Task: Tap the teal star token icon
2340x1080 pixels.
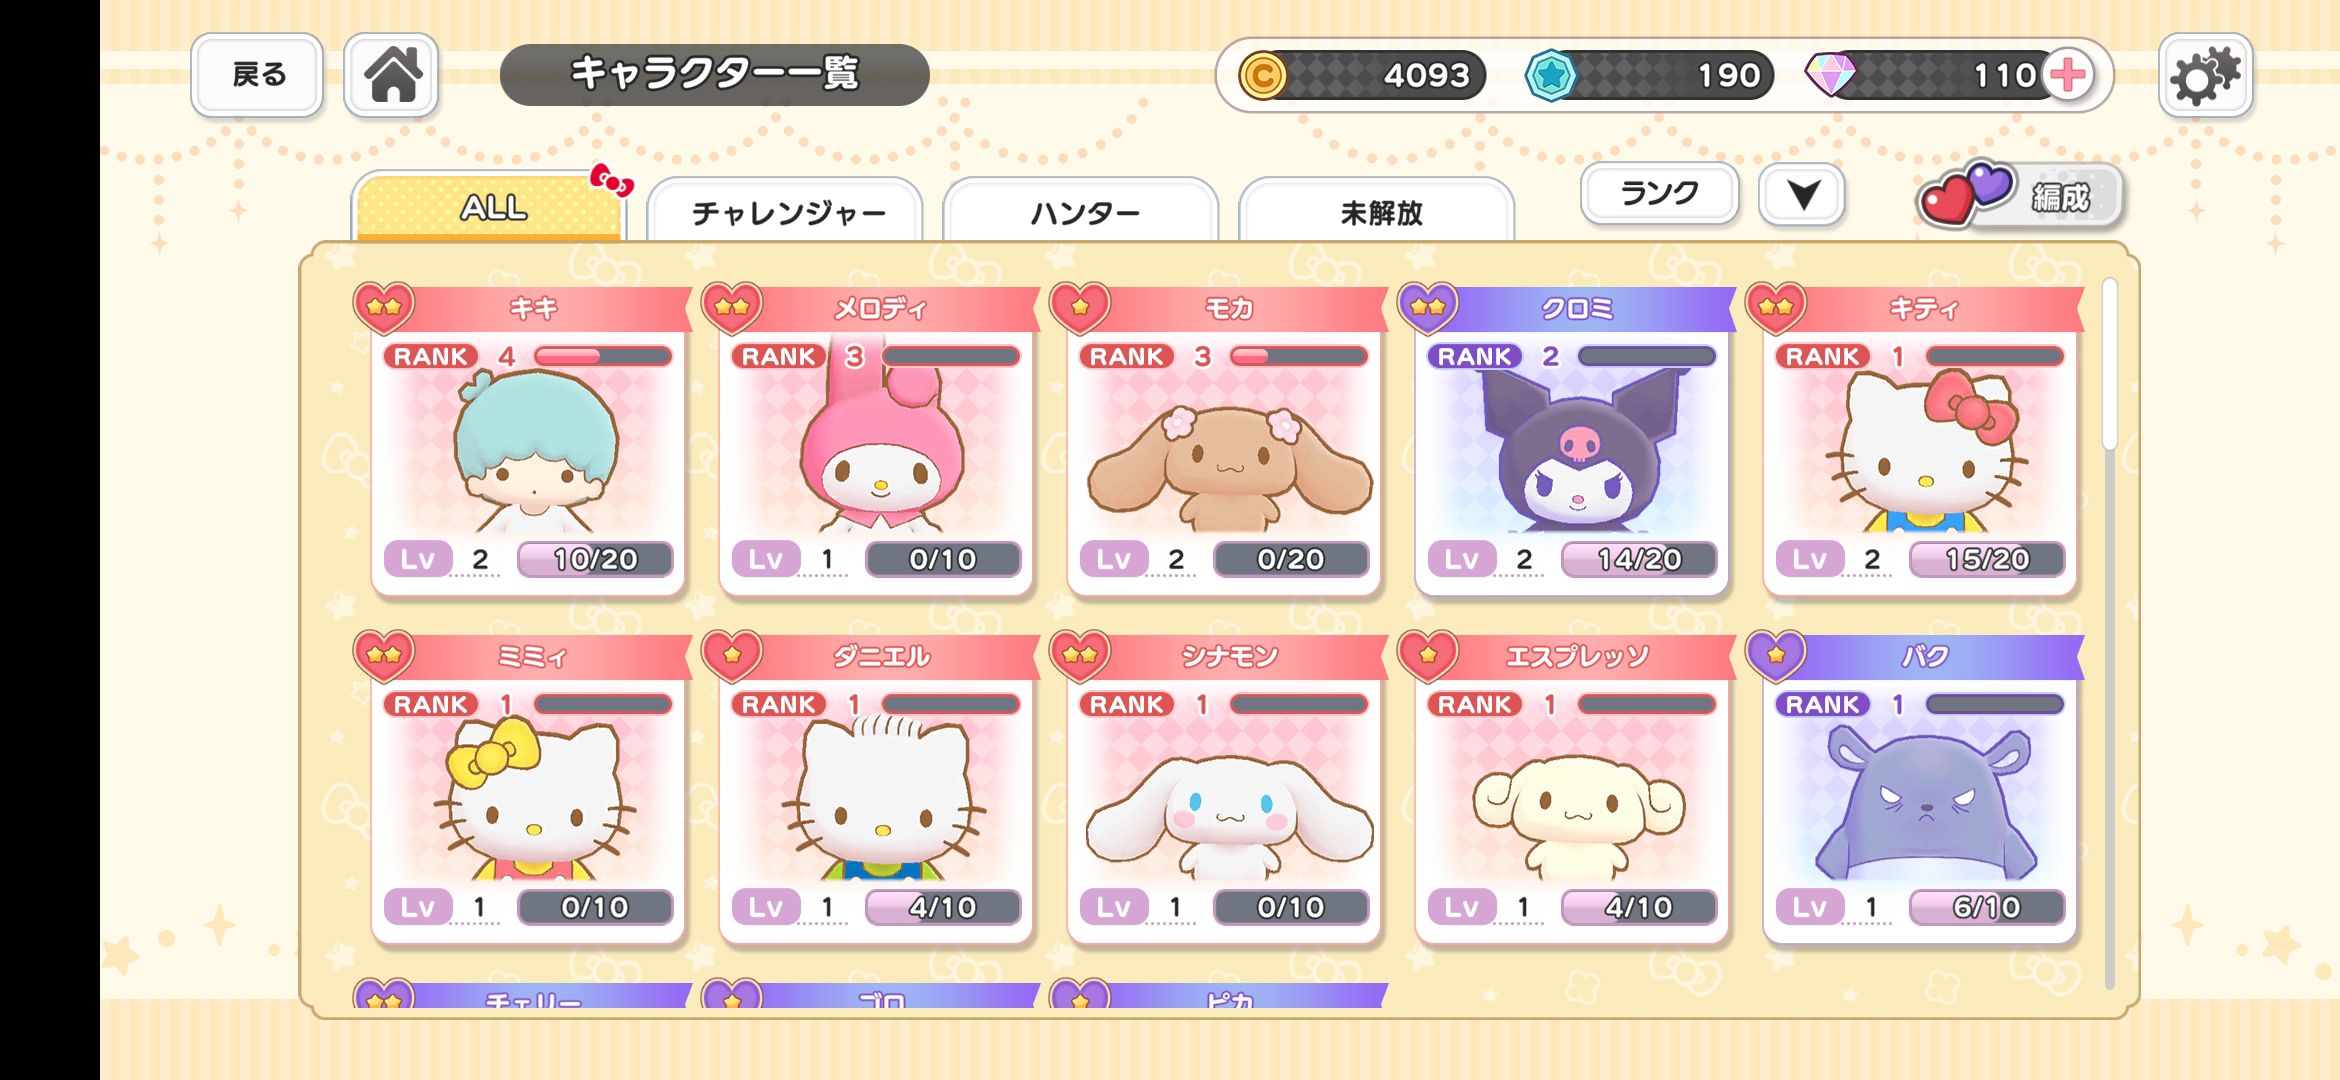Action: (x=1551, y=75)
